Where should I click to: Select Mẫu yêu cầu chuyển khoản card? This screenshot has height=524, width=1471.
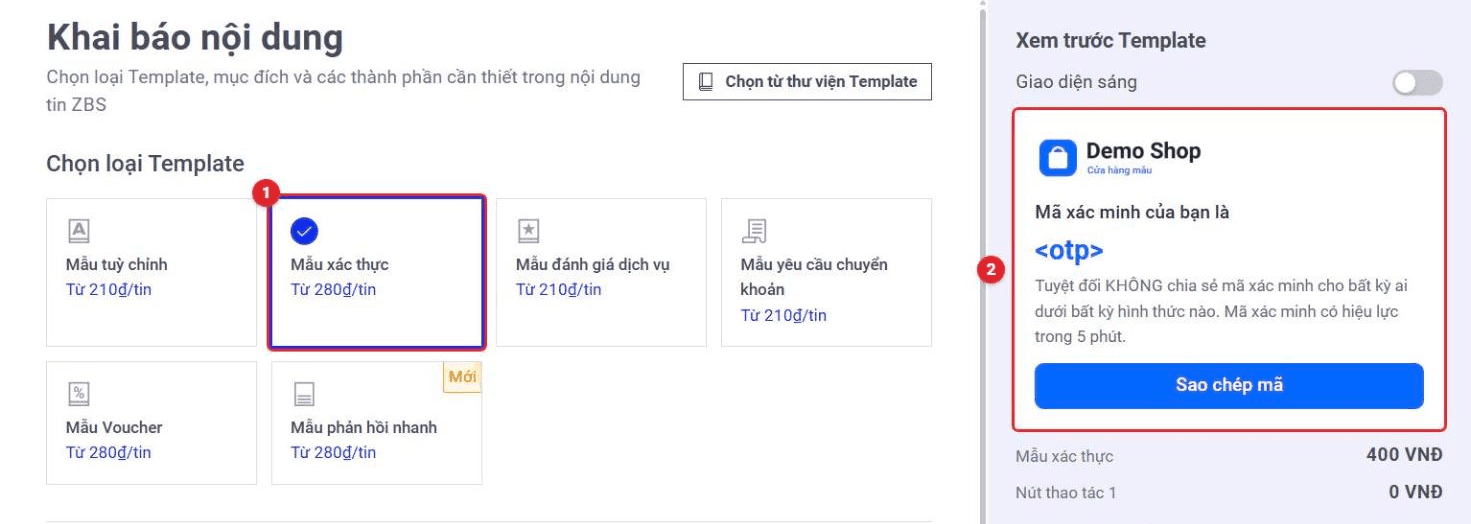coord(826,272)
